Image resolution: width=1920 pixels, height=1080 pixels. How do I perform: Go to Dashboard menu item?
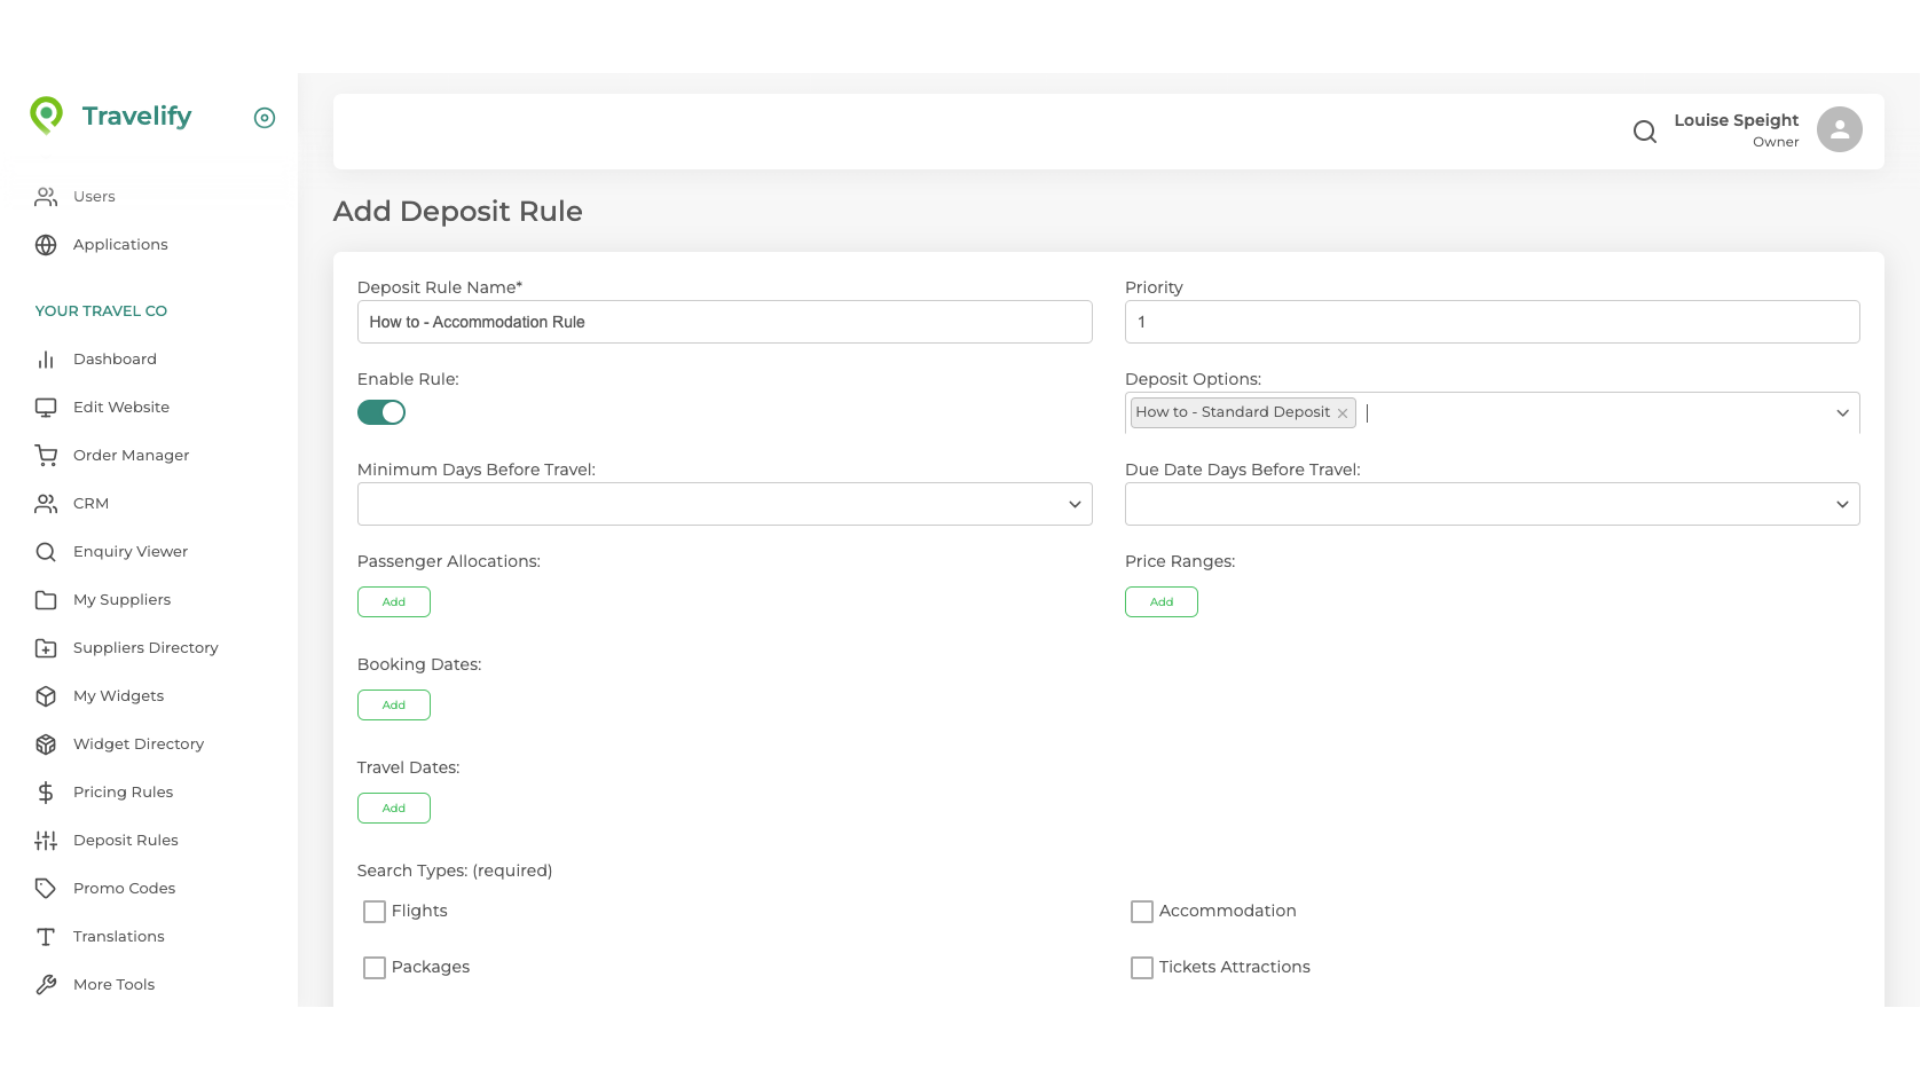point(114,359)
